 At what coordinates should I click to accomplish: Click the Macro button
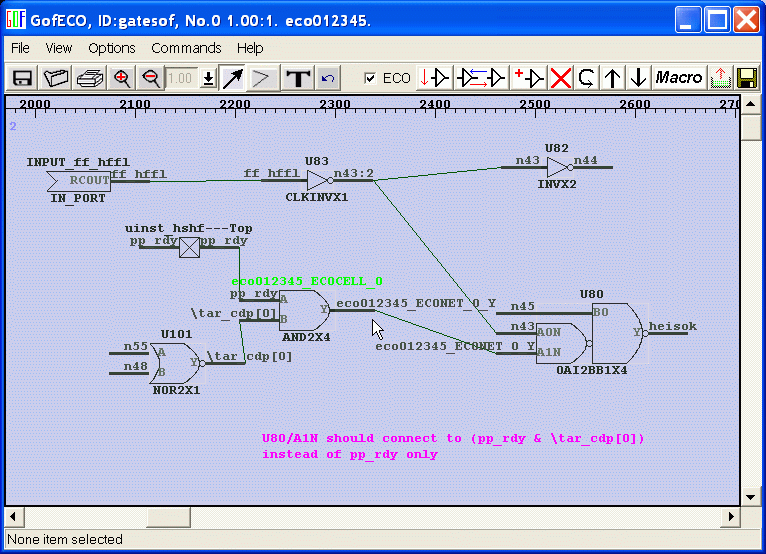678,78
